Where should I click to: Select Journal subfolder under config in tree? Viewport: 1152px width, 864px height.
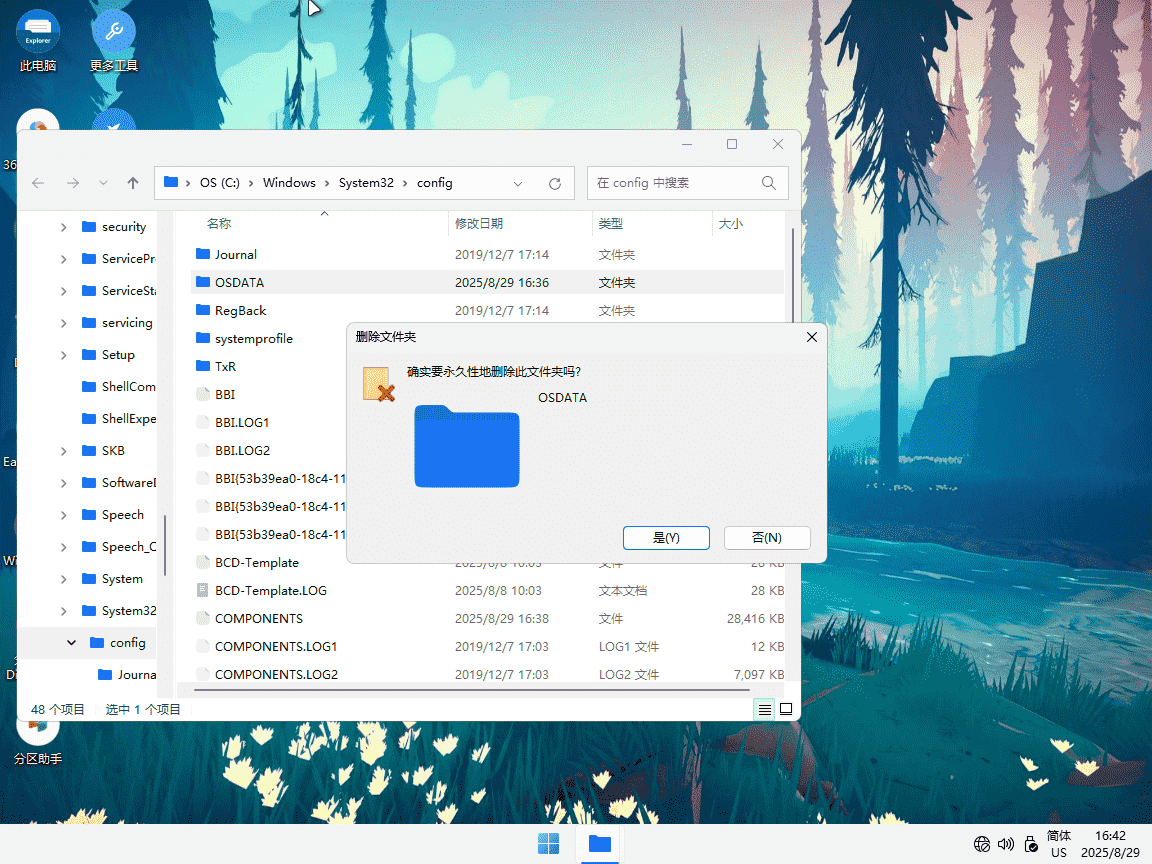tap(126, 674)
